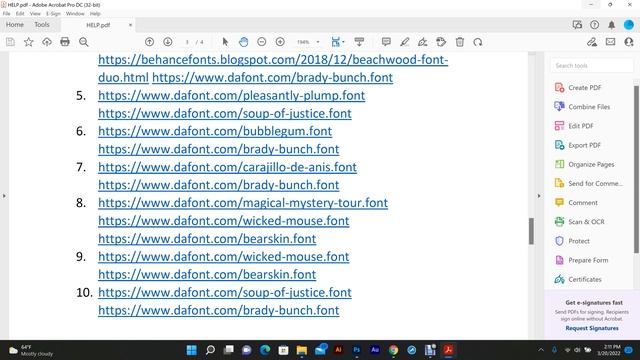640x360 pixels.
Task: Activate the hand pan tool
Action: (243, 42)
